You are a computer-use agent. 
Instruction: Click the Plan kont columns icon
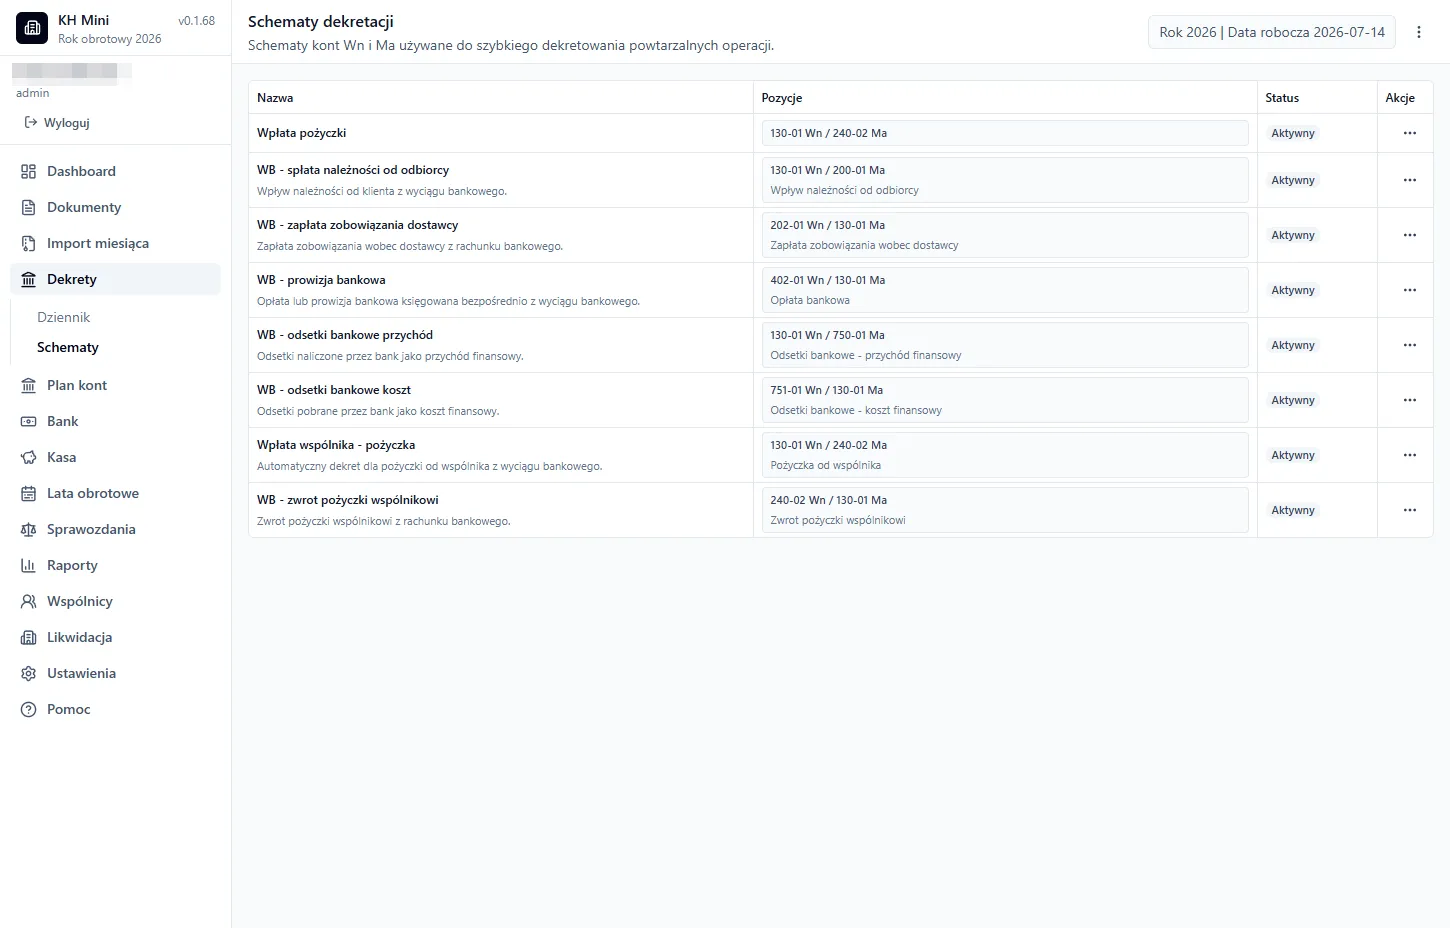pos(29,385)
